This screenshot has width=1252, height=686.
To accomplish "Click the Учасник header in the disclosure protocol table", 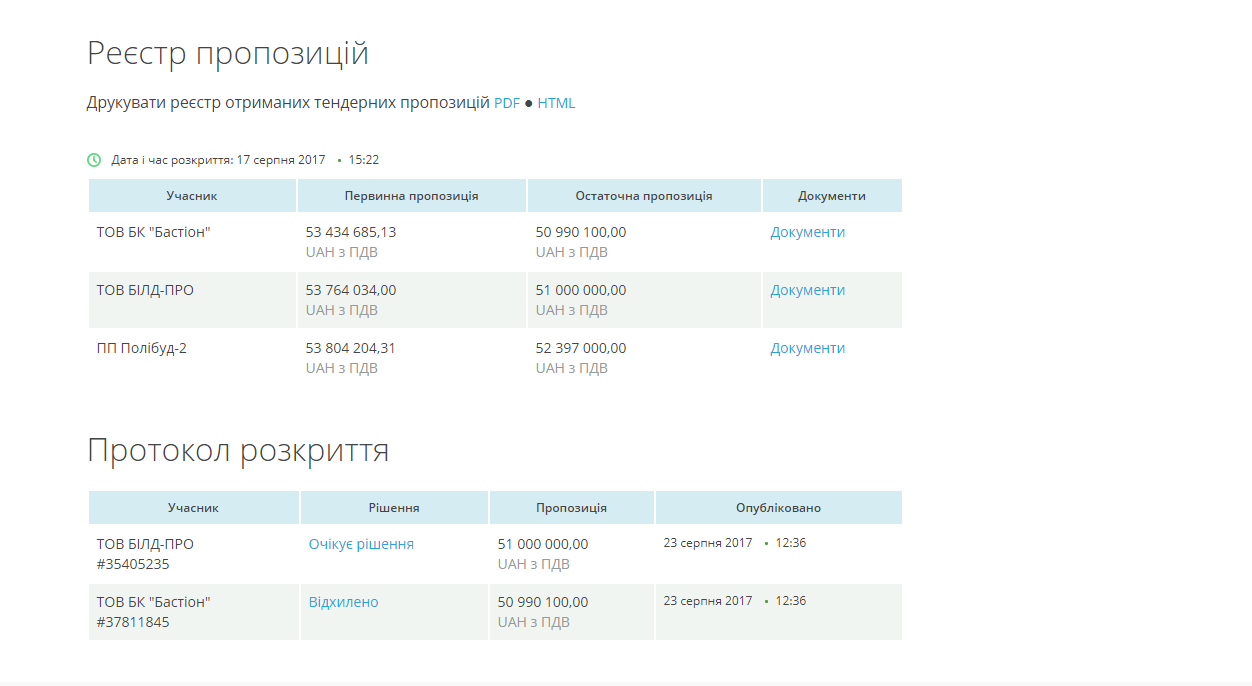I will 193,508.
